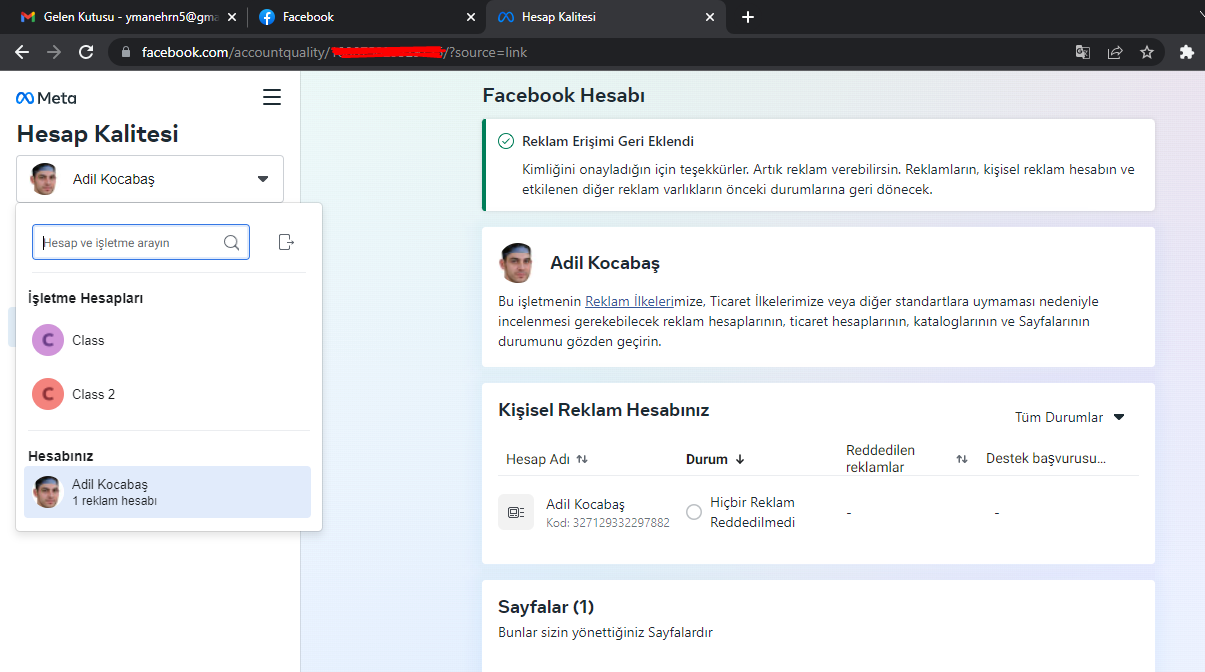1205x672 pixels.
Task: Click the translate page icon
Action: tap(1083, 52)
